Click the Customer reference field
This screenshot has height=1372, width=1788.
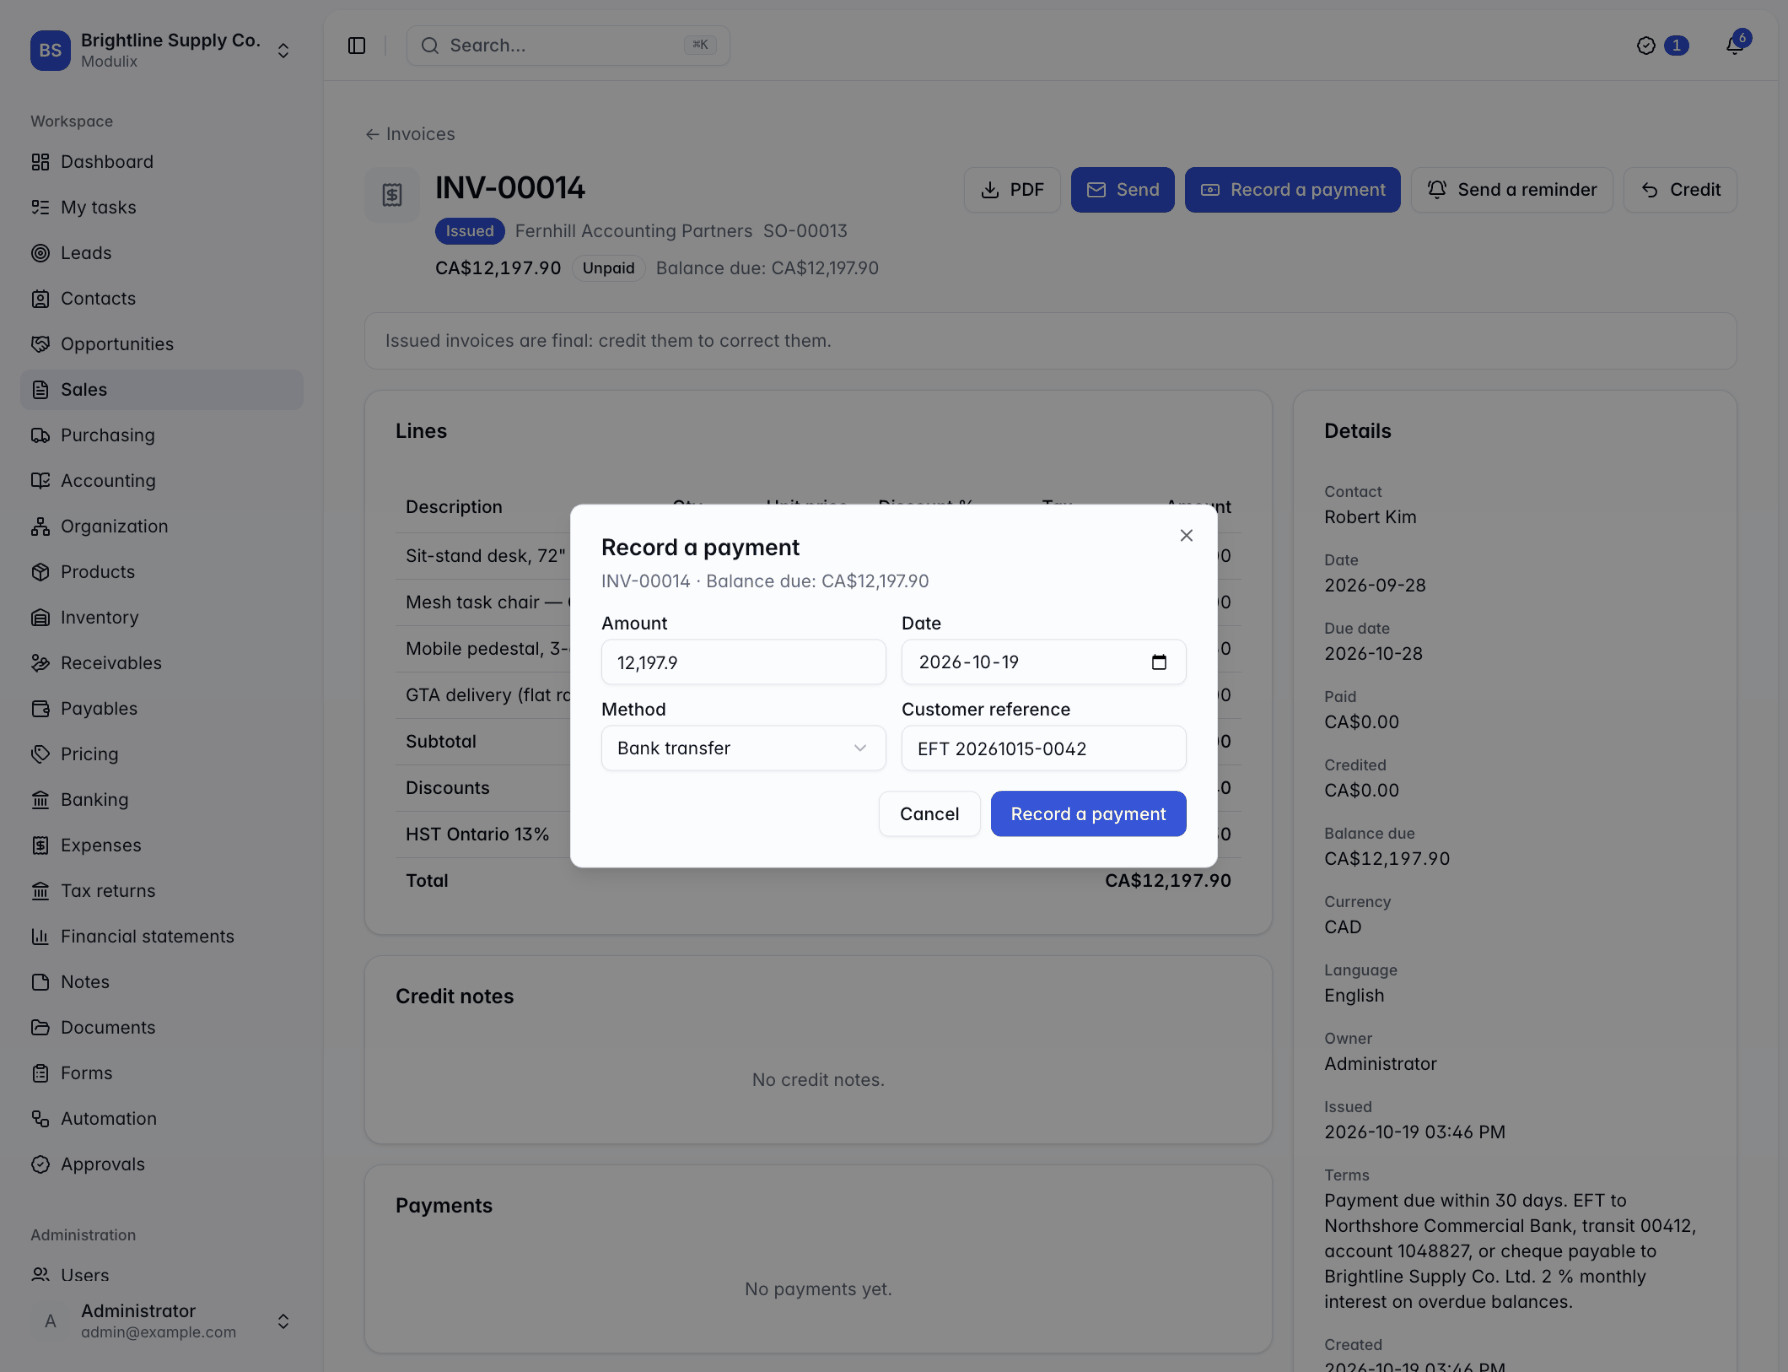[x=1043, y=748]
